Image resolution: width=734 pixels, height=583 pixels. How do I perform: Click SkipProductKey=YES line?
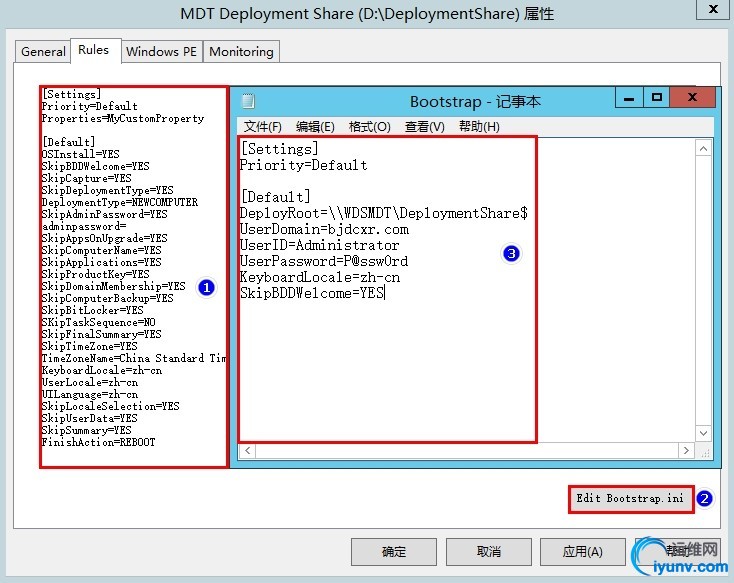pyautogui.click(x=95, y=274)
